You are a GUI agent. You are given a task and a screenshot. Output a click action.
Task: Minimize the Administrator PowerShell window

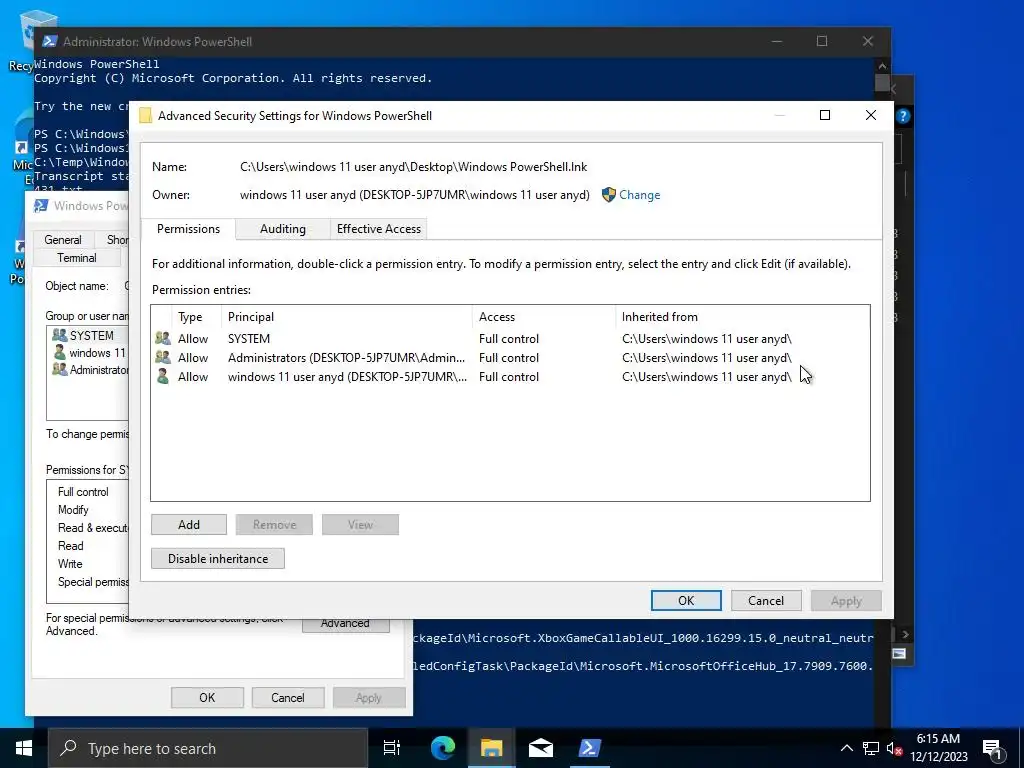coord(776,41)
